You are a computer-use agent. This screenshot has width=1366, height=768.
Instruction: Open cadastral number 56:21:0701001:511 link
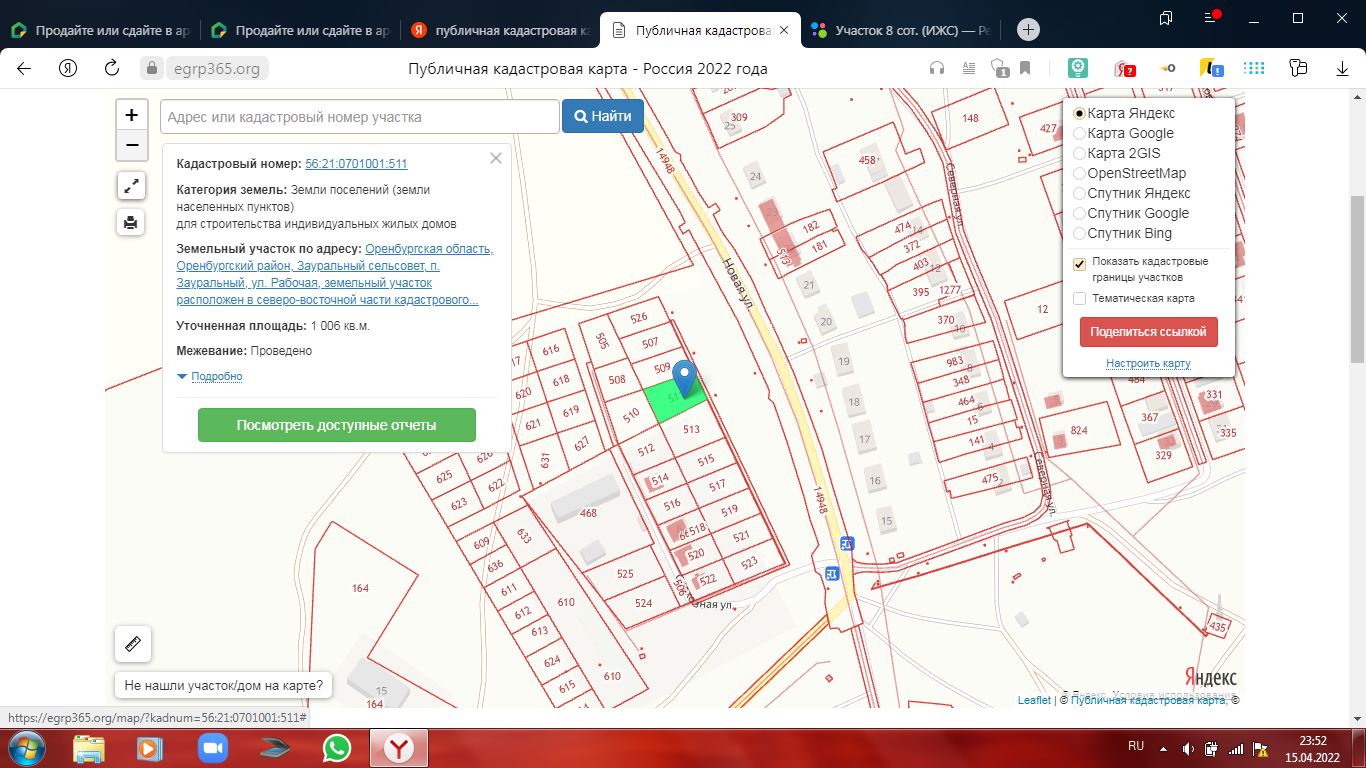point(356,164)
